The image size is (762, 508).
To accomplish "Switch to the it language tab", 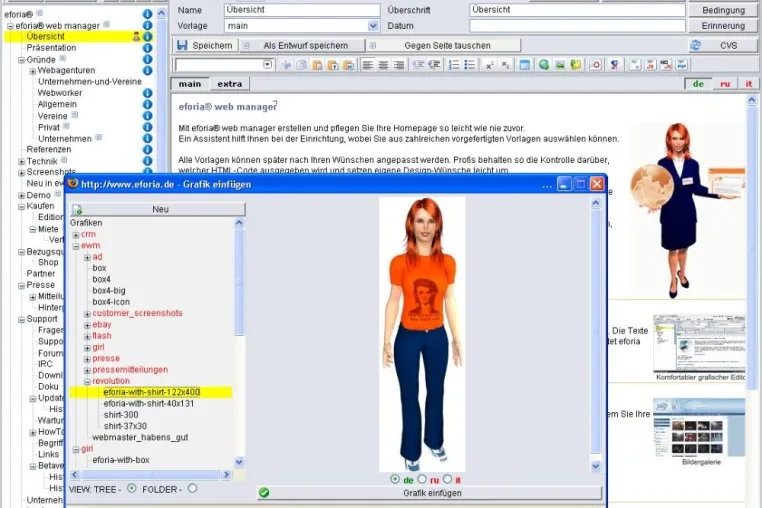I will tap(749, 84).
